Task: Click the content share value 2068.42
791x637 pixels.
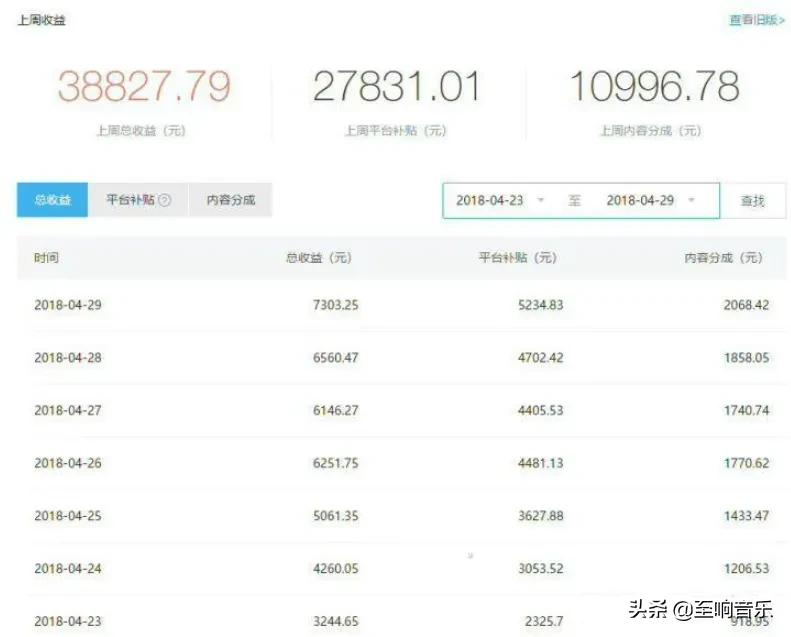Action: [x=747, y=305]
